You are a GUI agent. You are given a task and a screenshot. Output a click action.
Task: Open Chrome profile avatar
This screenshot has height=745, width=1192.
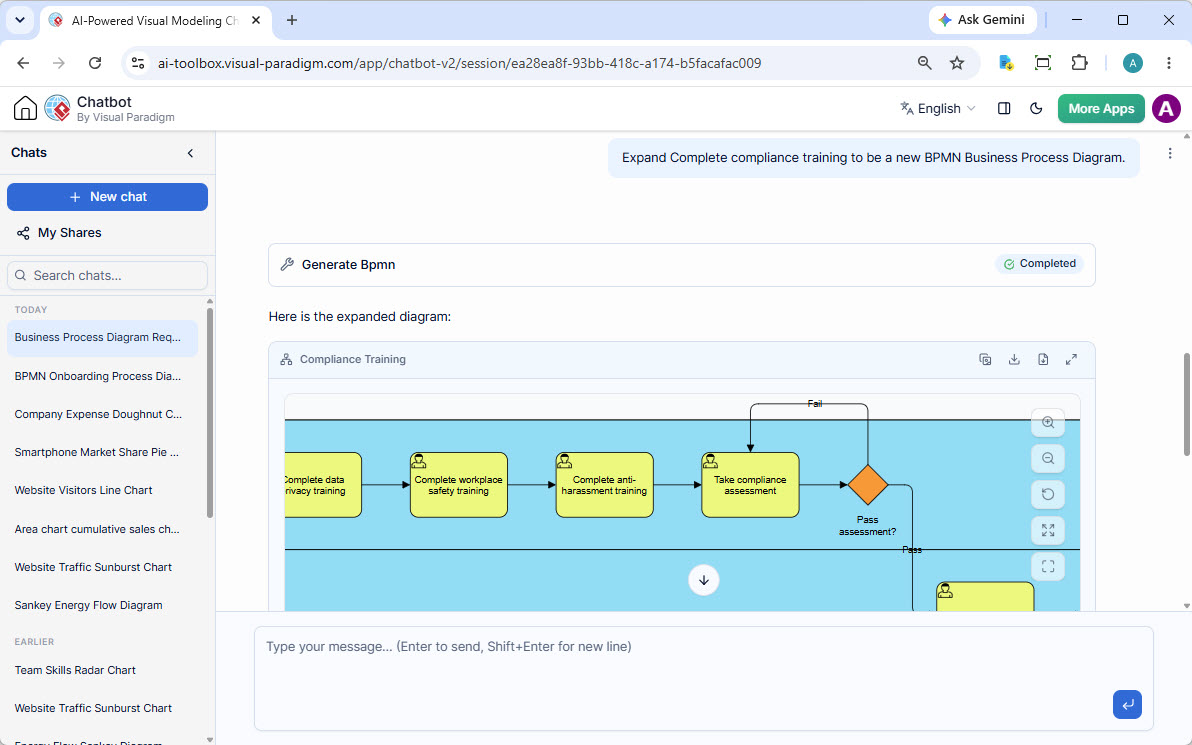pos(1133,63)
